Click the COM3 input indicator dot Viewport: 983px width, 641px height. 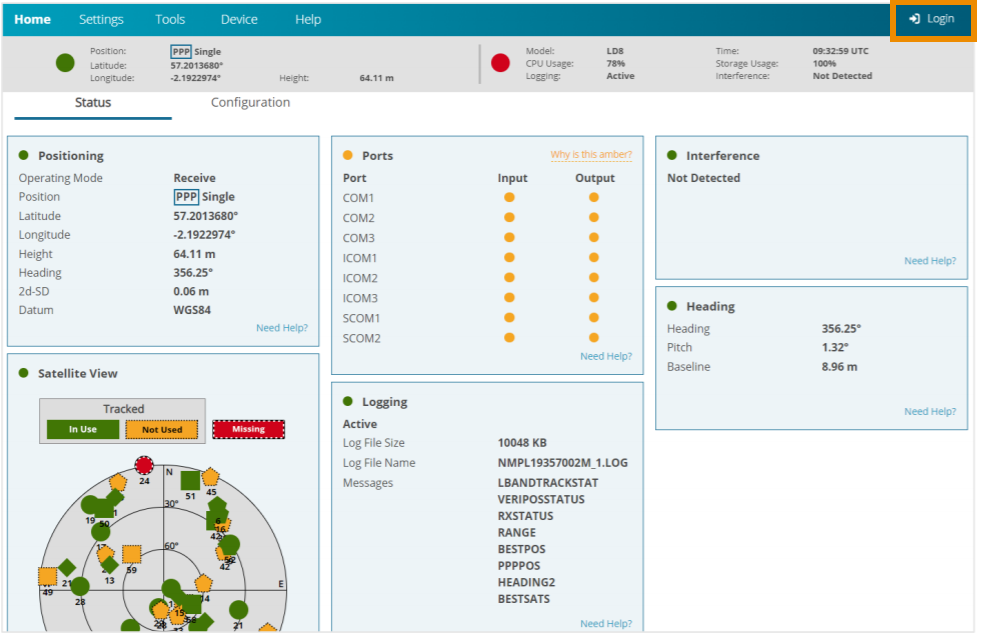[510, 238]
